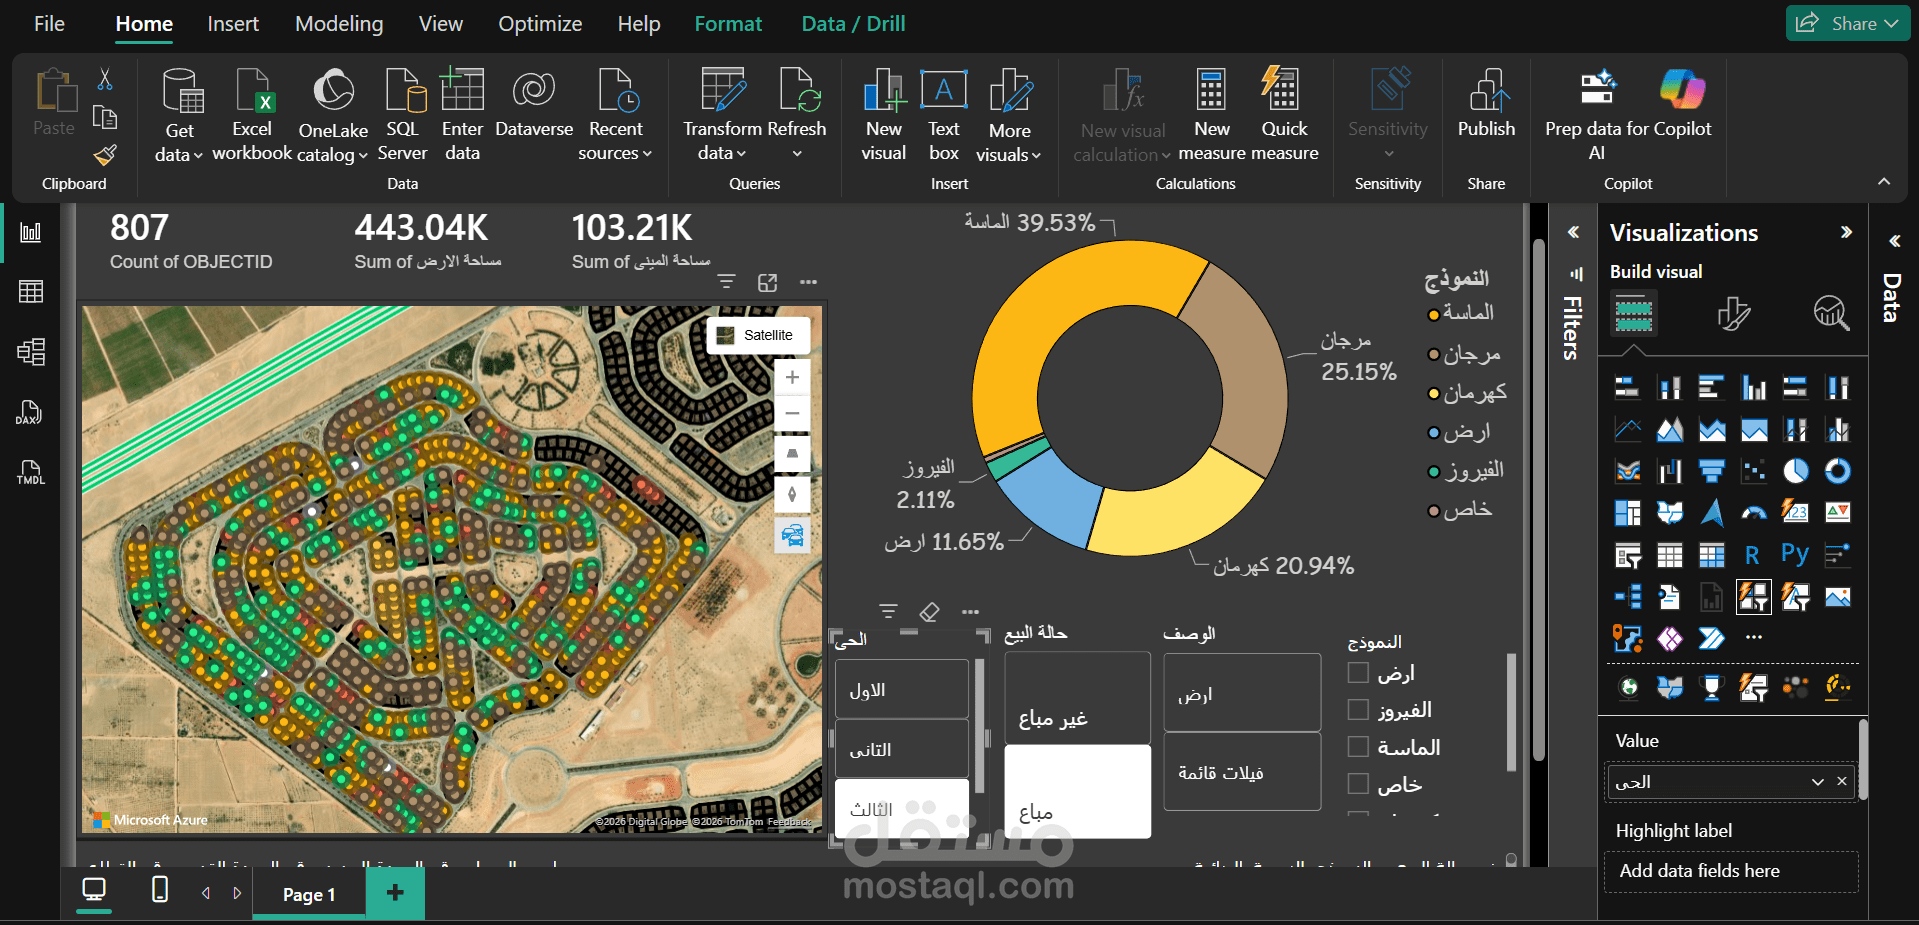Screen dimensions: 1919x925
Task: Switch to the View ribbon tab
Action: coord(441,24)
